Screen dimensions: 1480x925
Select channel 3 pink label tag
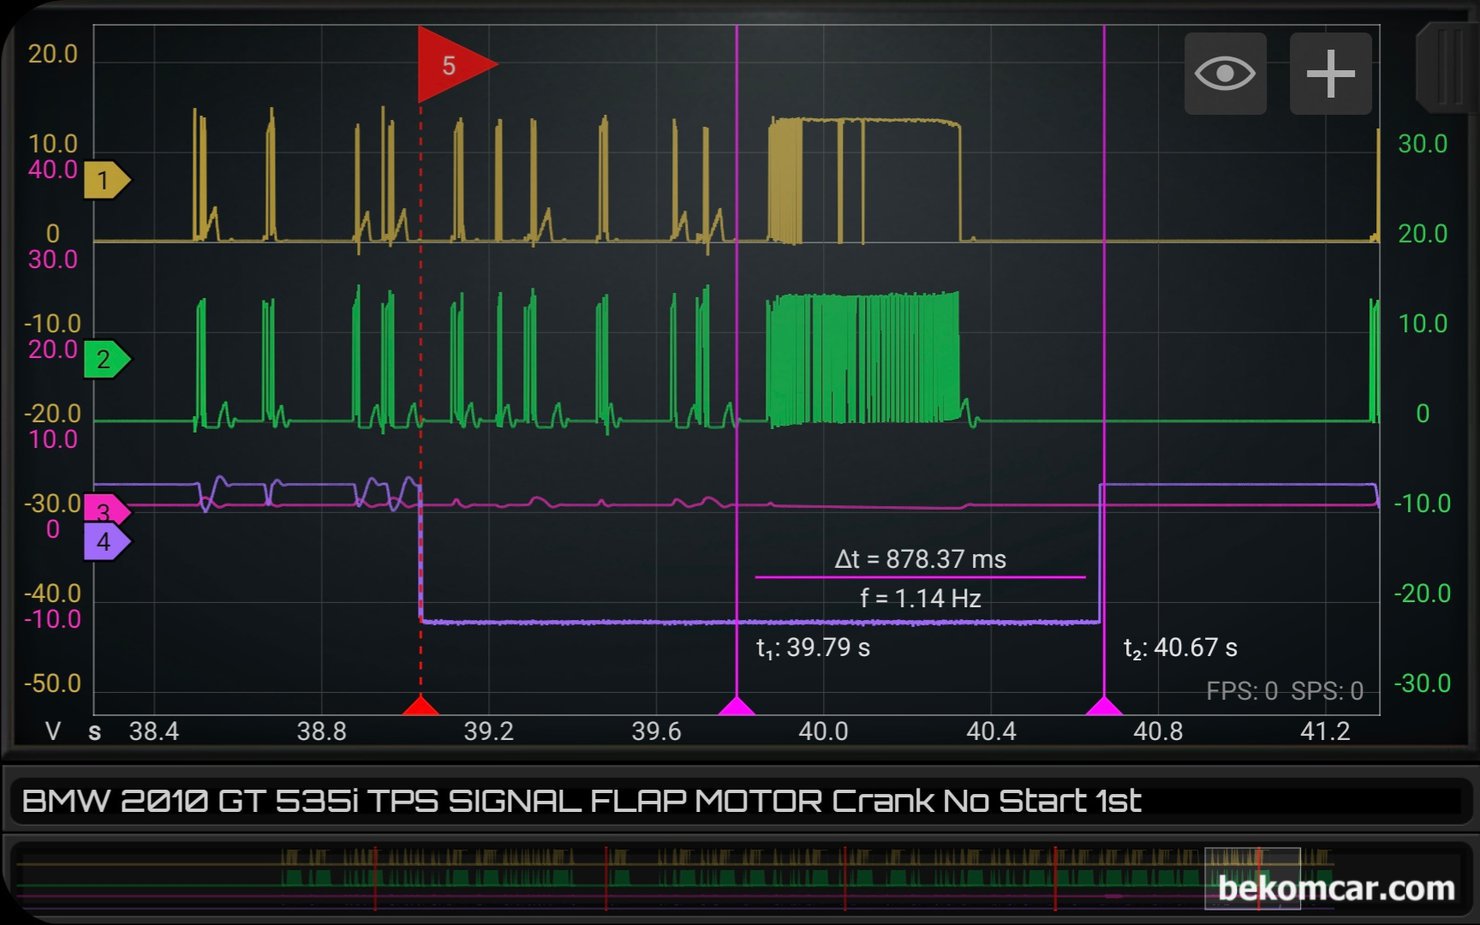[x=106, y=511]
